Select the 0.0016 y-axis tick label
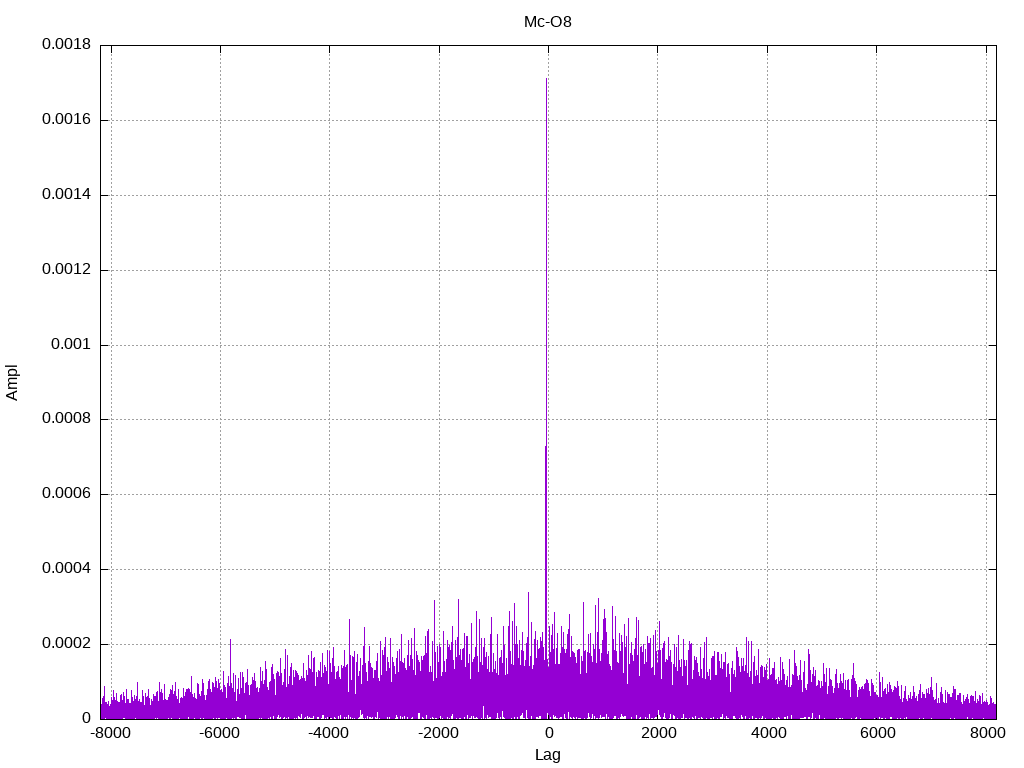 [x=66, y=120]
